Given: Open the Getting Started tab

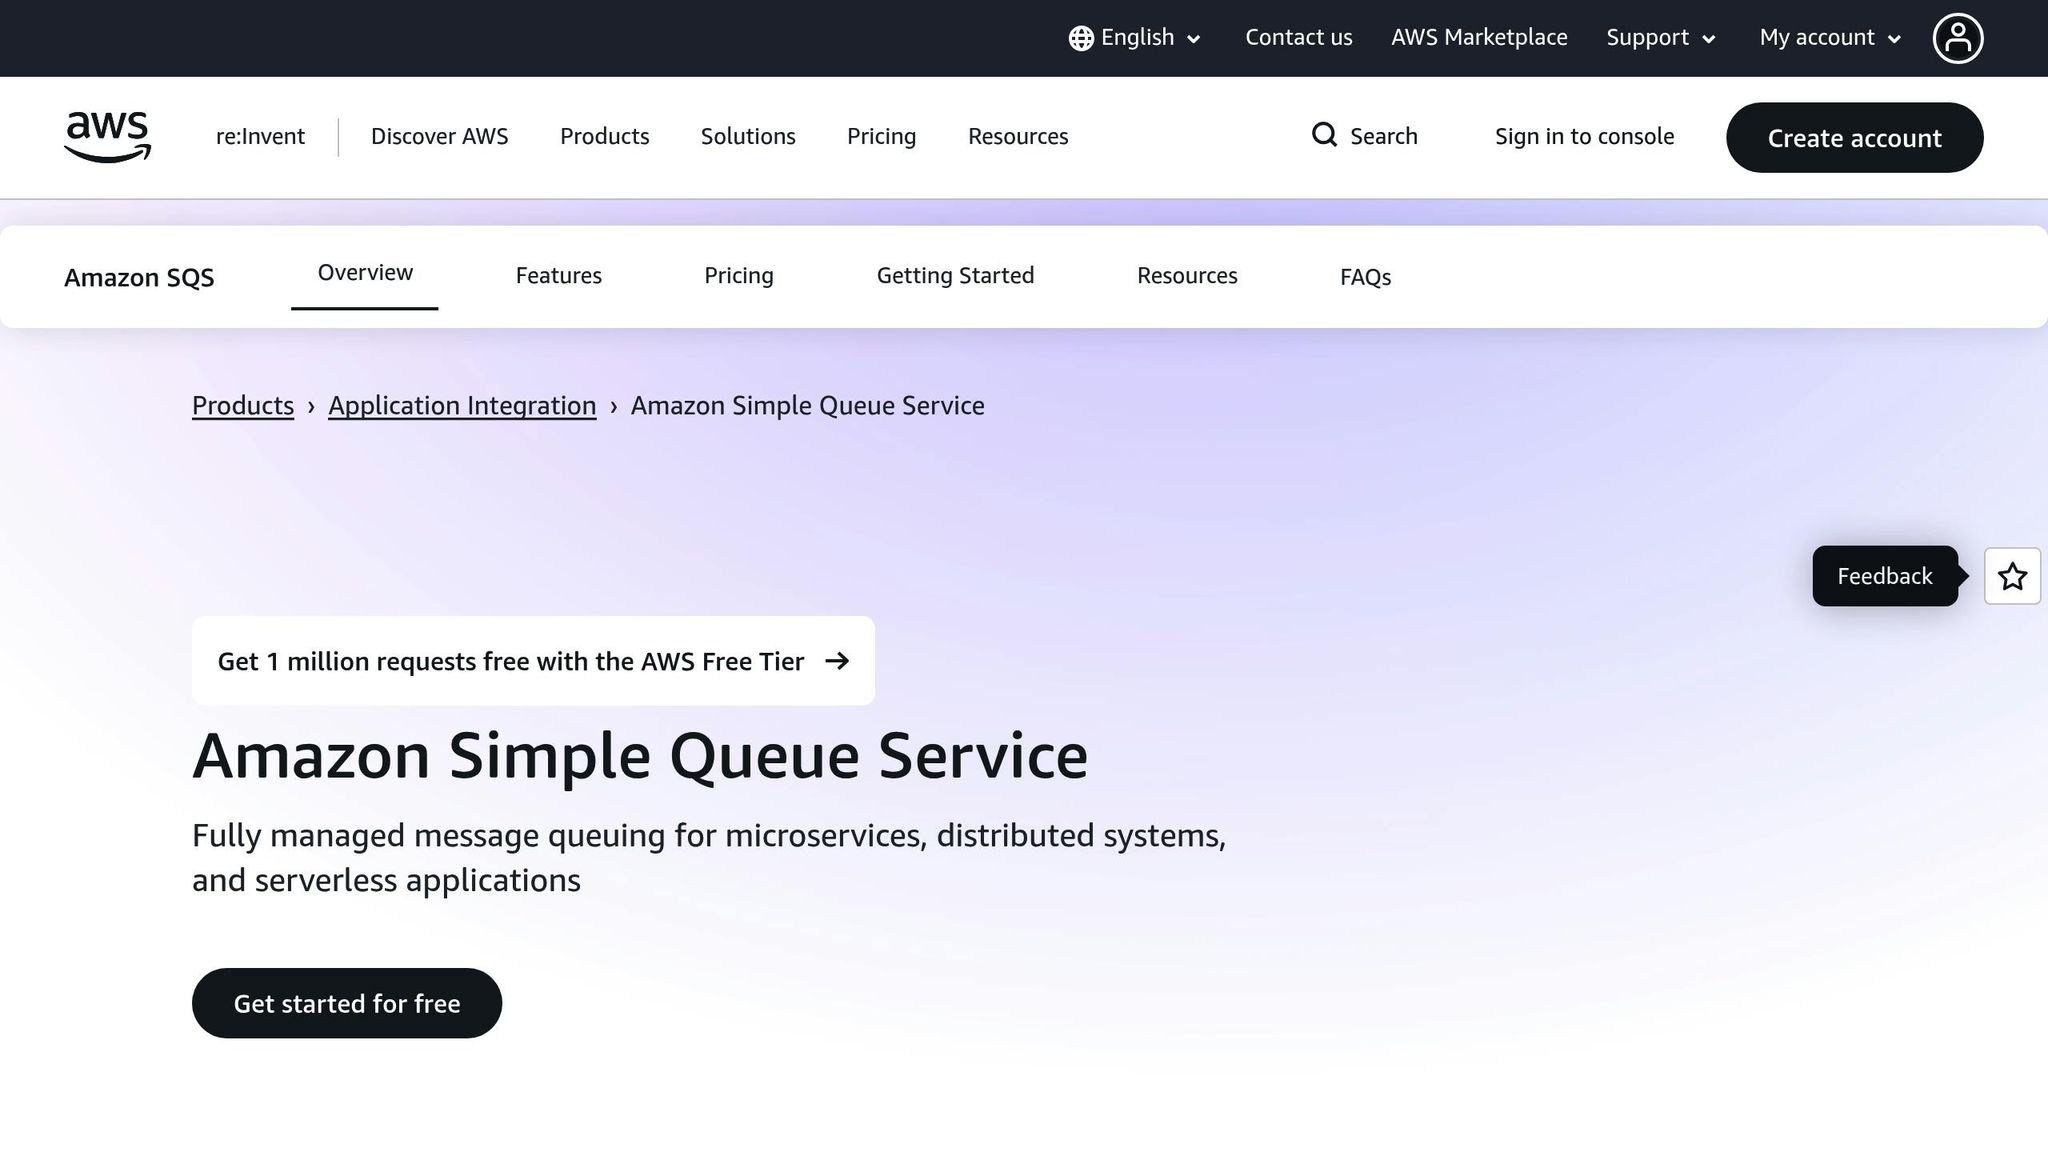Looking at the screenshot, I should pyautogui.click(x=955, y=275).
